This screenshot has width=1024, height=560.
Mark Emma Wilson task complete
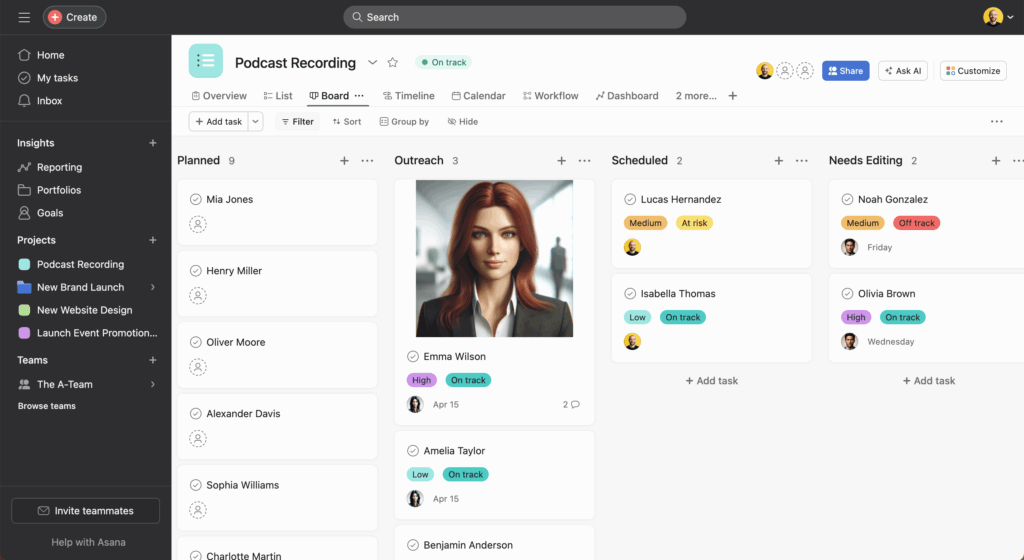coord(413,356)
